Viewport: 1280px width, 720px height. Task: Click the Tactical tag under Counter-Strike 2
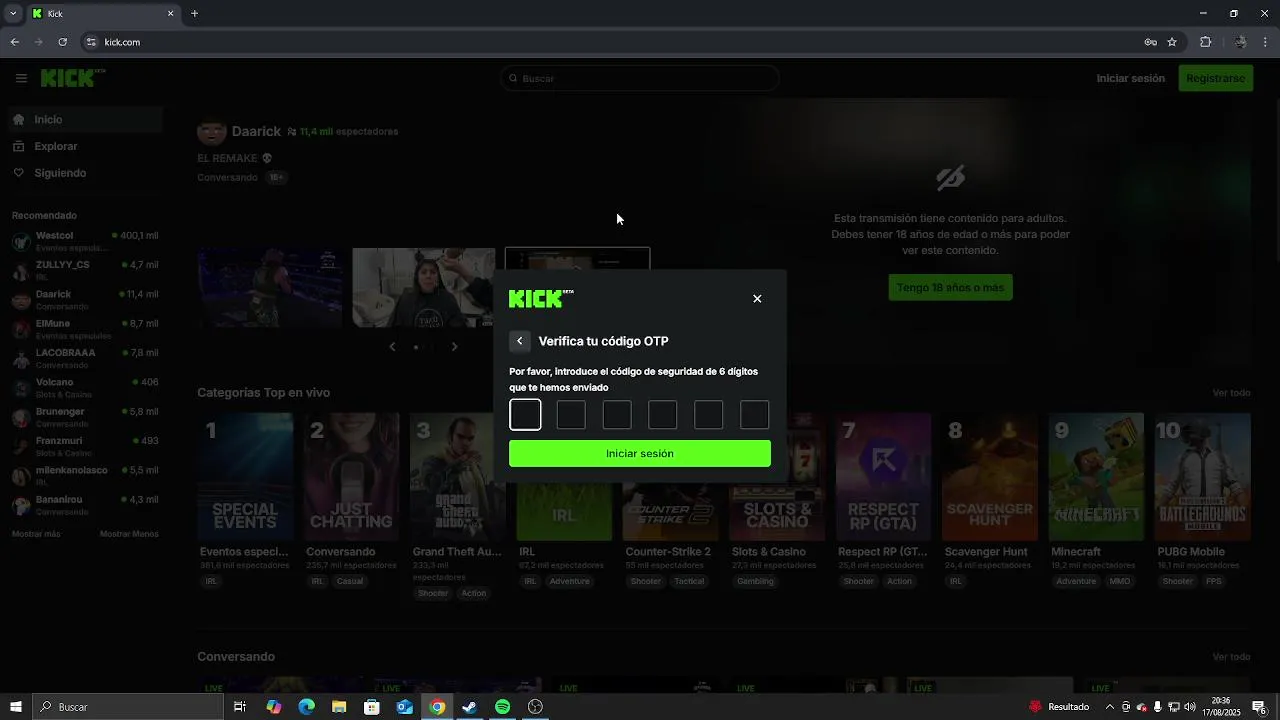tap(689, 581)
